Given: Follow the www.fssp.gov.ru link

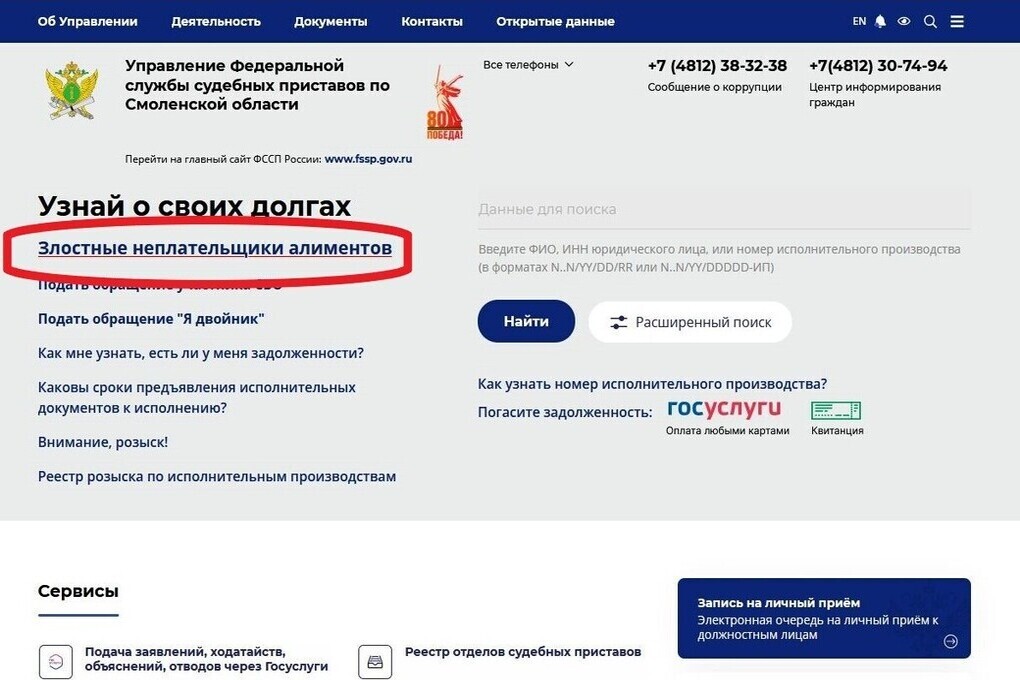Looking at the screenshot, I should (x=368, y=159).
